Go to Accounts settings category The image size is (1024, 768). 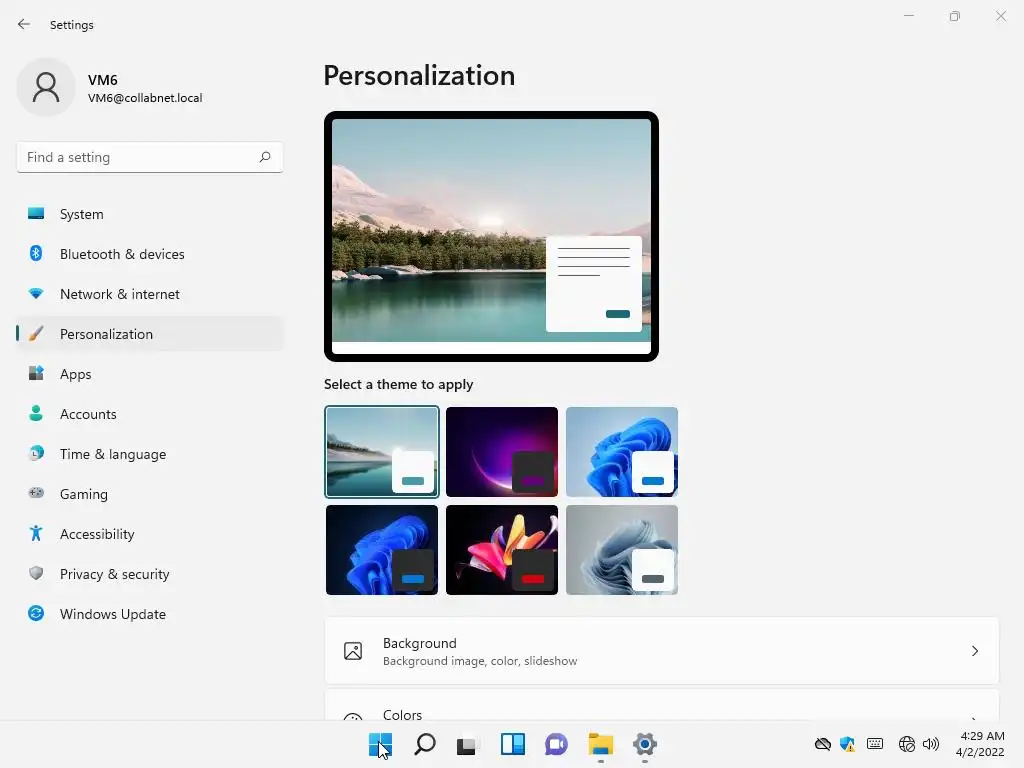(150, 414)
